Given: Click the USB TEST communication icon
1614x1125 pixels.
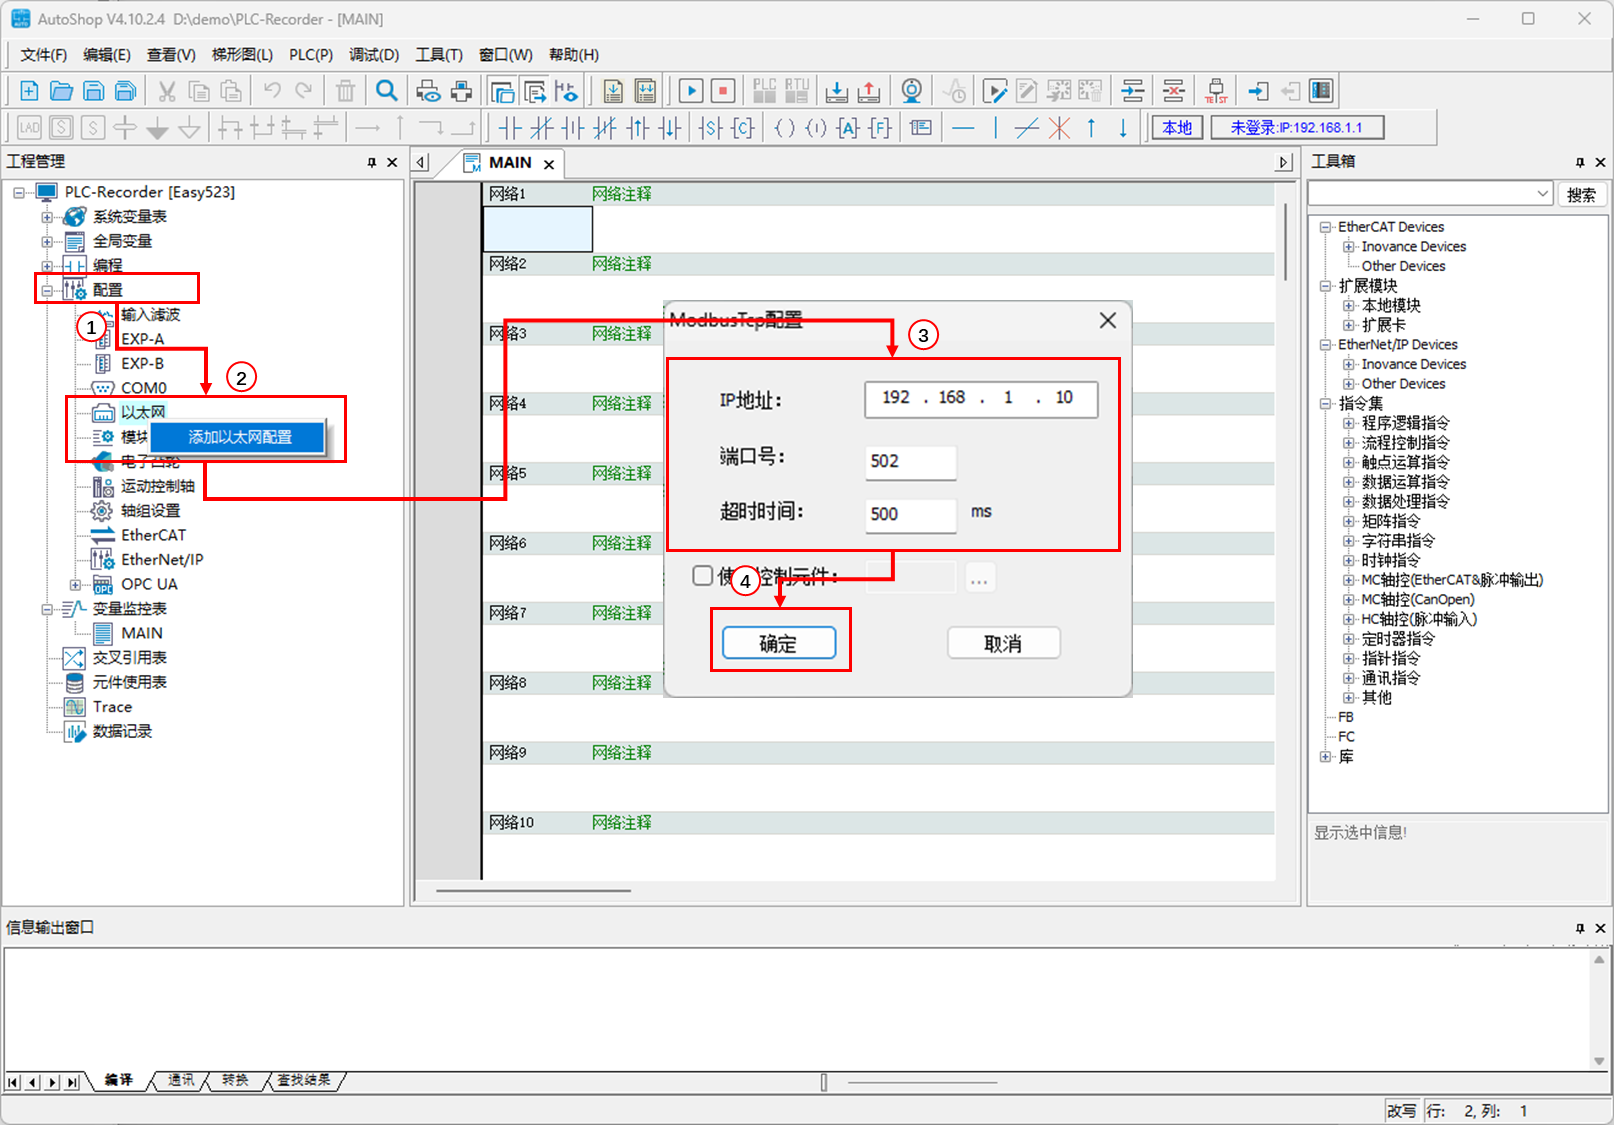Looking at the screenshot, I should point(1216,91).
